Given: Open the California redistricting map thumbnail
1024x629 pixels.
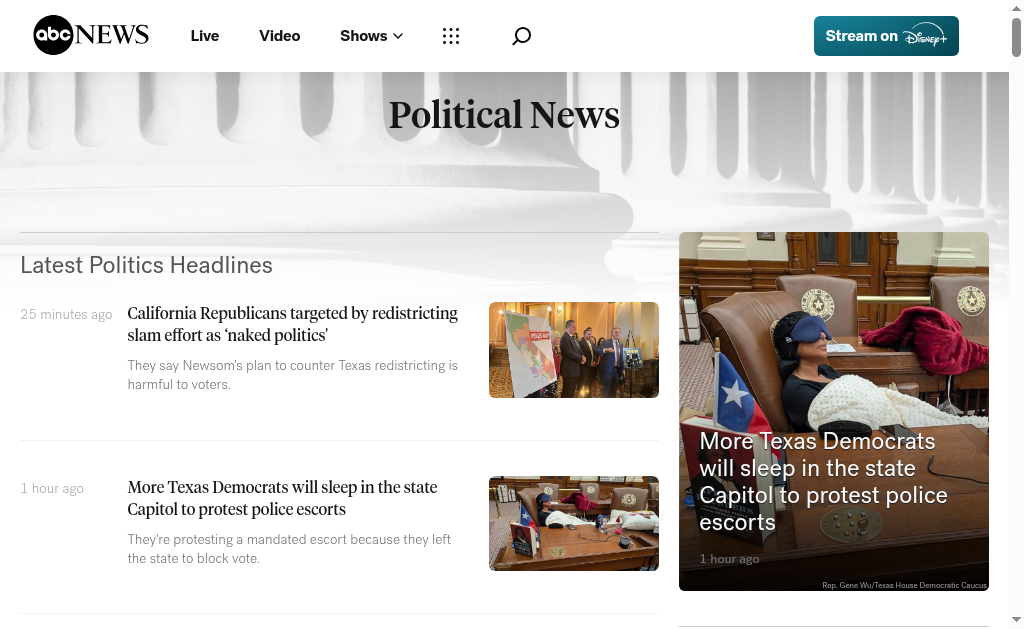Looking at the screenshot, I should coord(574,350).
